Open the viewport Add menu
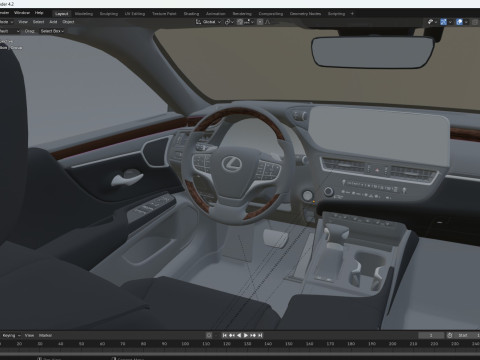480x360 pixels. coord(53,22)
